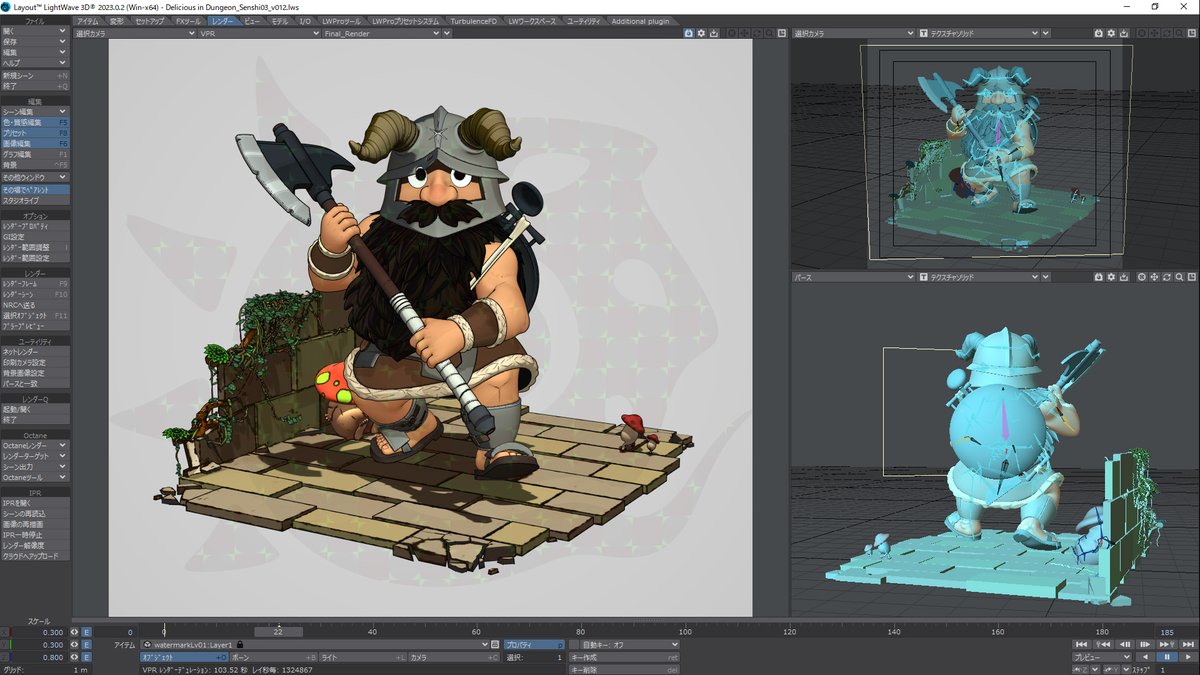Click the GI設定 button
This screenshot has height=675, width=1200.
pyautogui.click(x=35, y=236)
